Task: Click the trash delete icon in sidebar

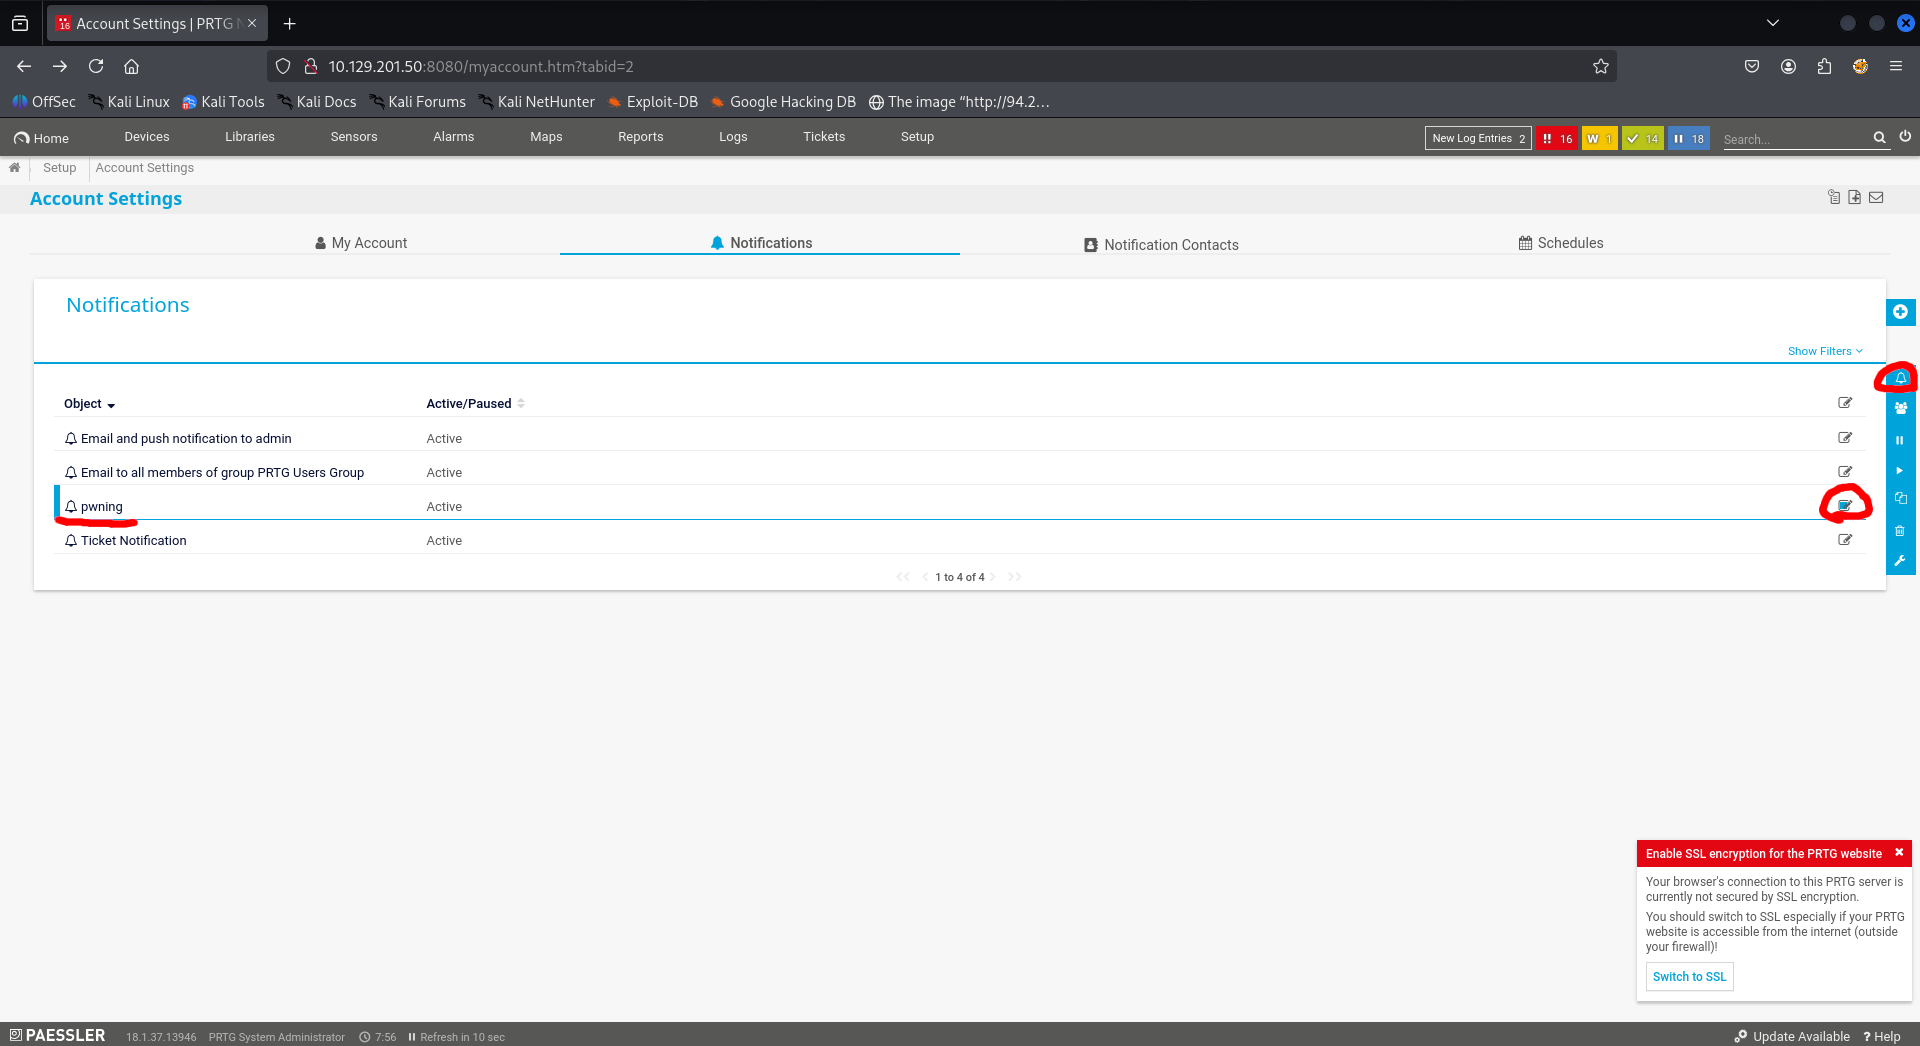Action: (1899, 531)
